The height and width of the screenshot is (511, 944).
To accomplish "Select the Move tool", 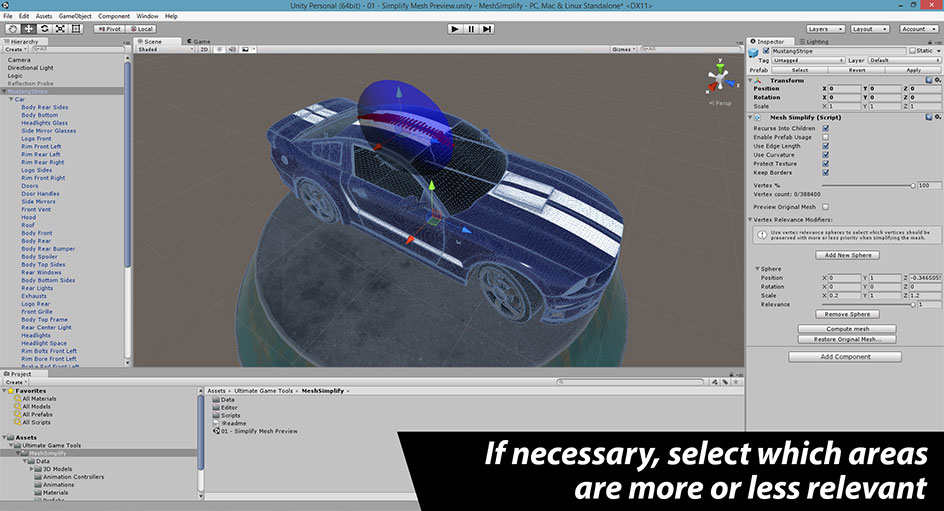I will tap(28, 28).
